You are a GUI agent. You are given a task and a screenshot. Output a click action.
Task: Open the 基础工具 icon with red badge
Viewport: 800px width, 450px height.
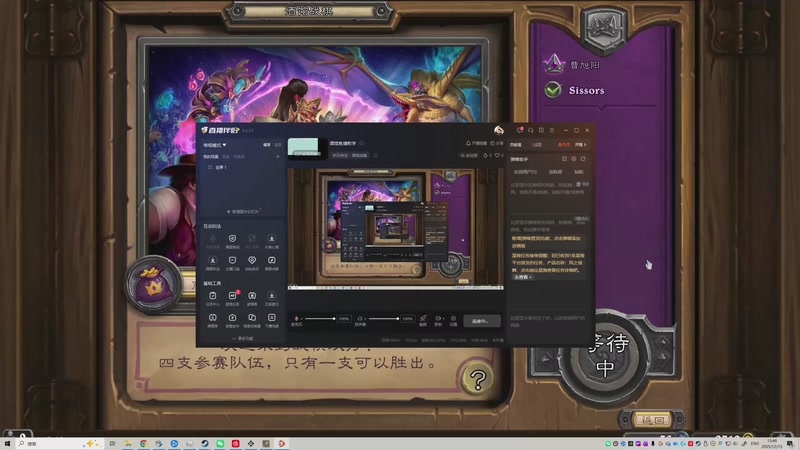232,298
